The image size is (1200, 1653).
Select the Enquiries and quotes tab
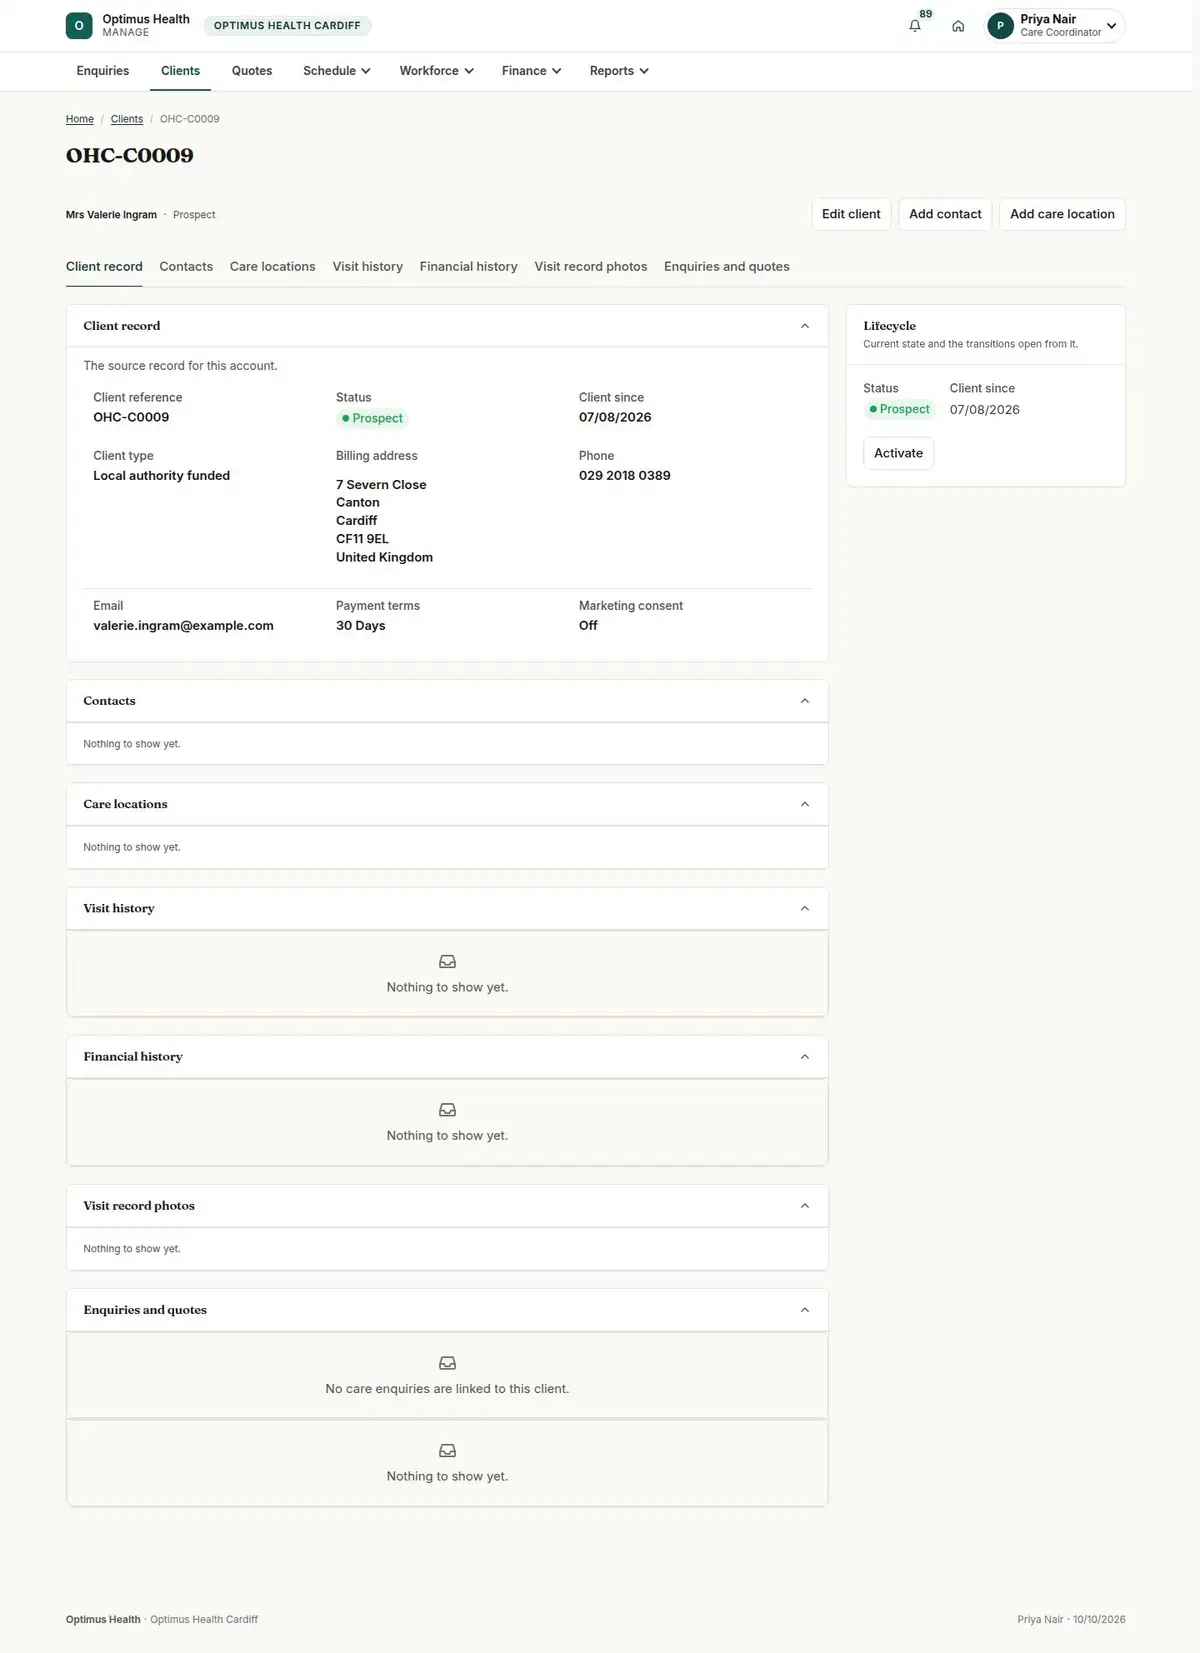(727, 267)
